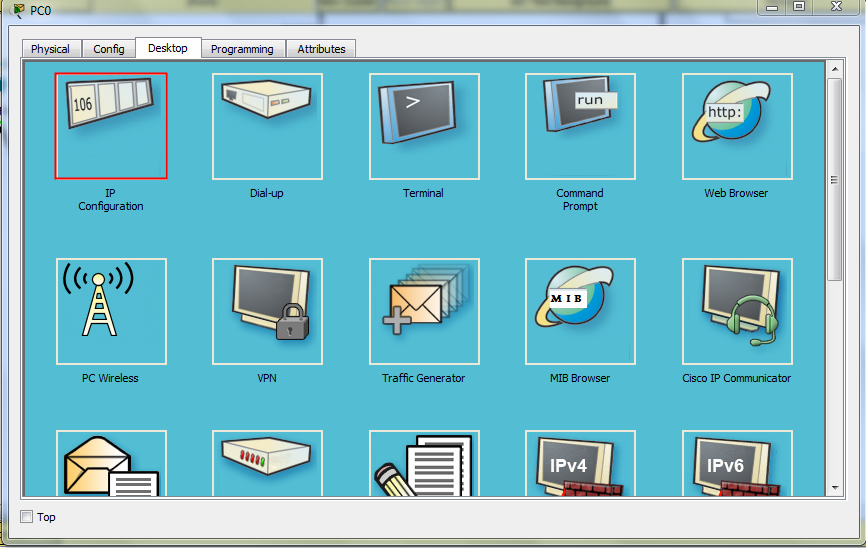Viewport: 866px width, 548px height.
Task: Open the modem device icon with red LEDs
Action: (x=267, y=463)
